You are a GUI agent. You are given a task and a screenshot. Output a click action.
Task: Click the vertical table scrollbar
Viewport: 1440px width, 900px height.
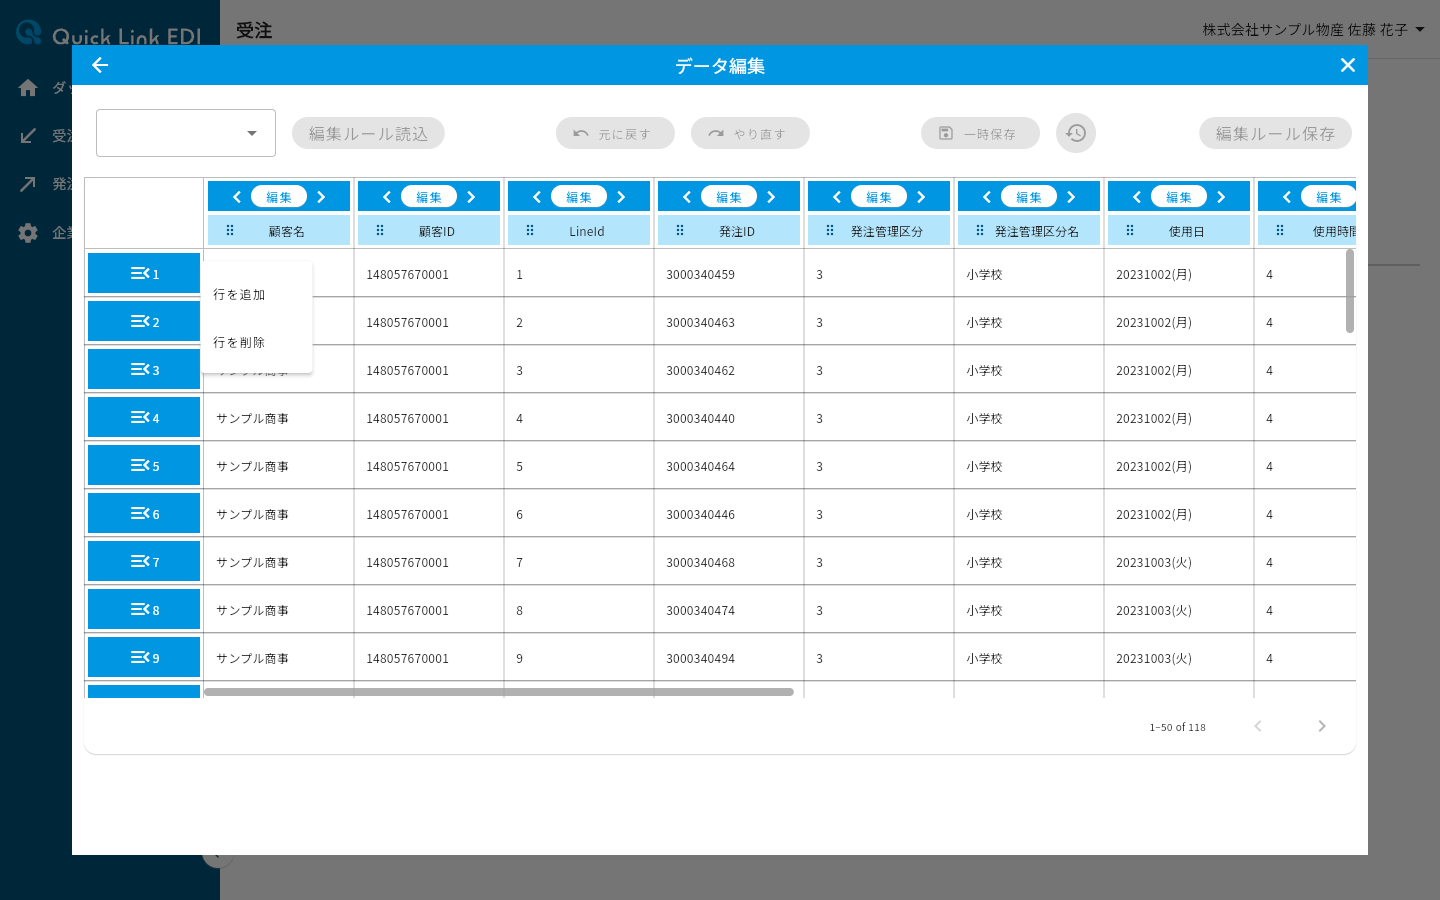click(1350, 290)
